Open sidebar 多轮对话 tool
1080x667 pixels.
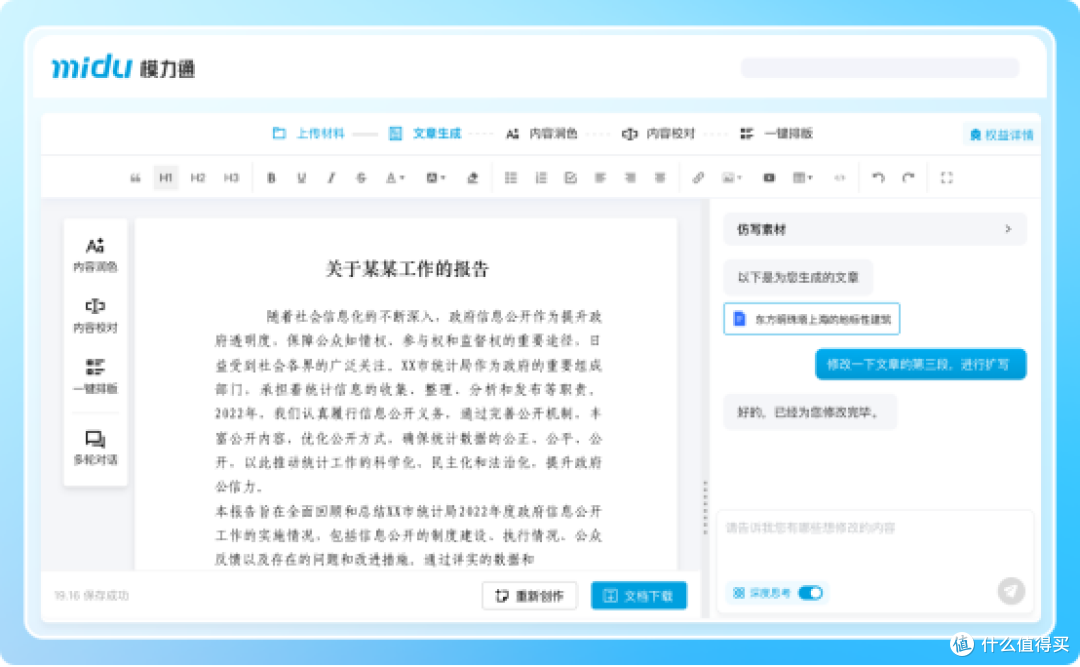coord(95,448)
